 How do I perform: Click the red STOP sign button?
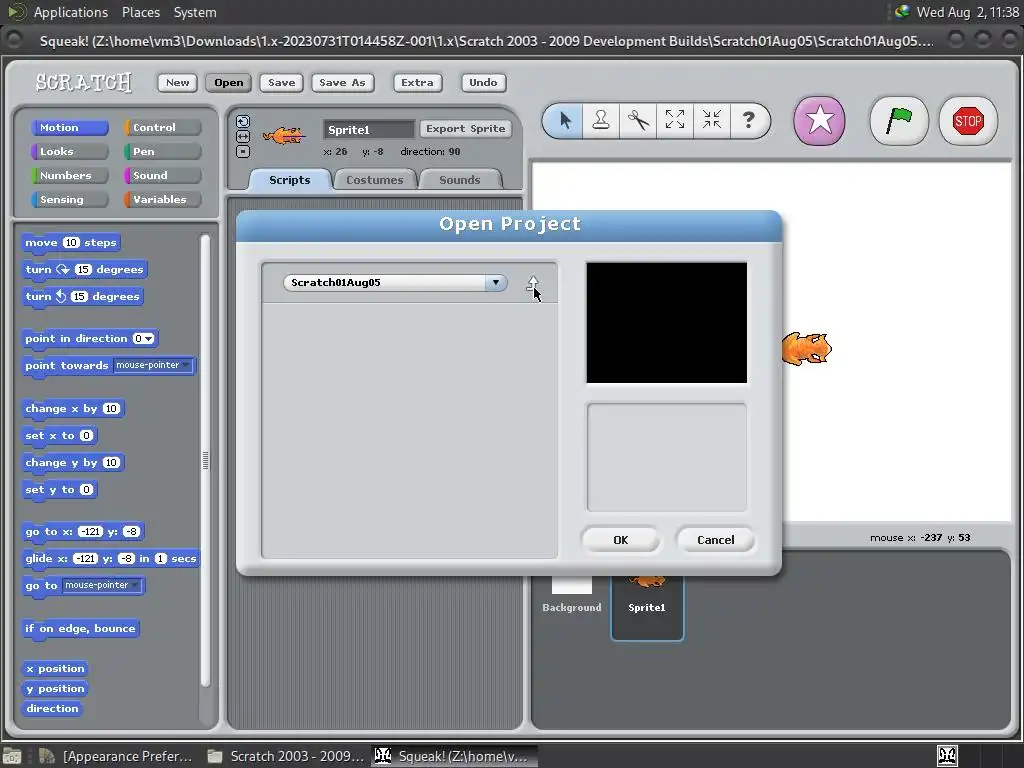click(x=968, y=121)
